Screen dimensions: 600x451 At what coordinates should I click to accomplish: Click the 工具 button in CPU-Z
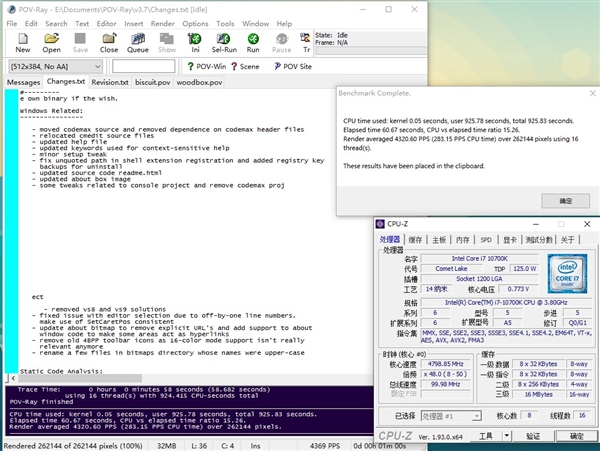tap(486, 436)
